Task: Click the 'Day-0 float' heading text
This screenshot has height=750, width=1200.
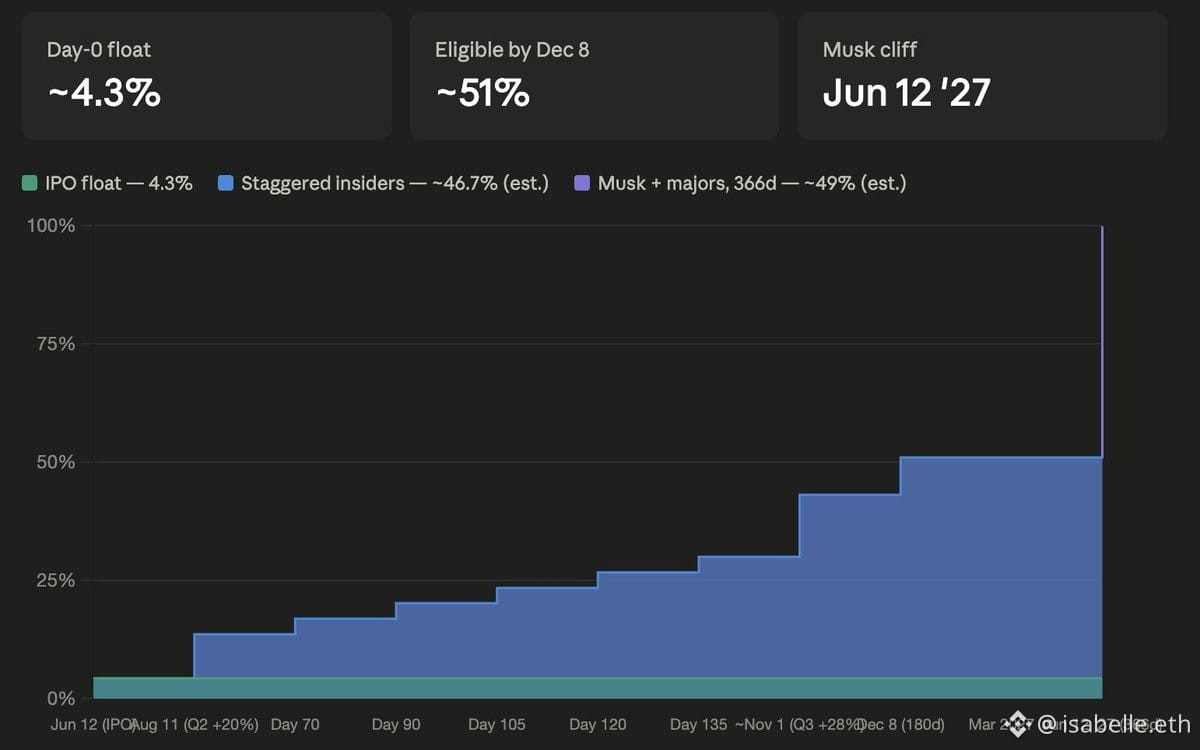Action: click(x=99, y=49)
